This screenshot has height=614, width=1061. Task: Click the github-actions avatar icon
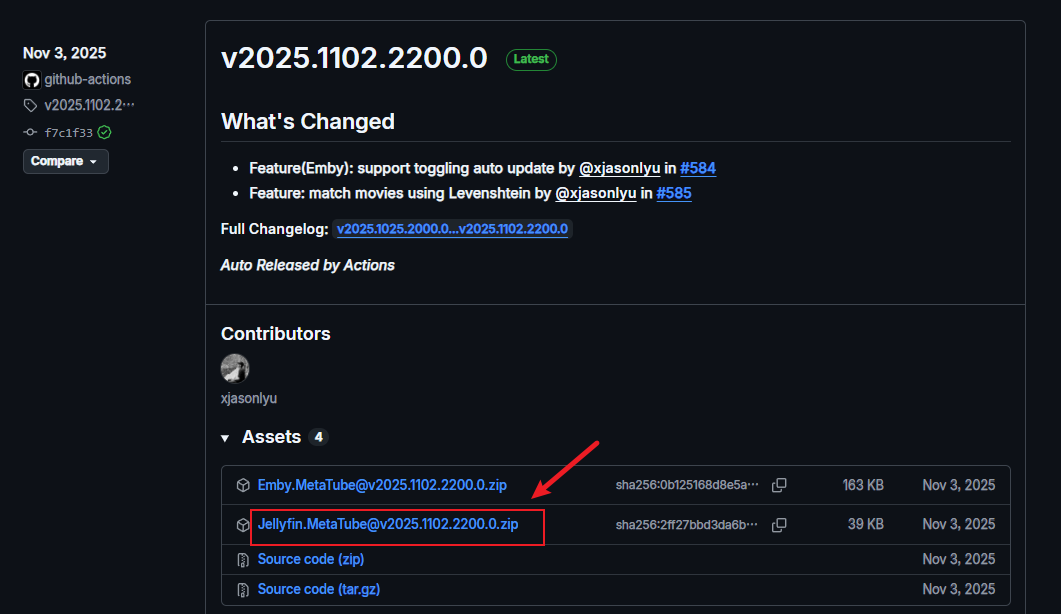coord(32,80)
